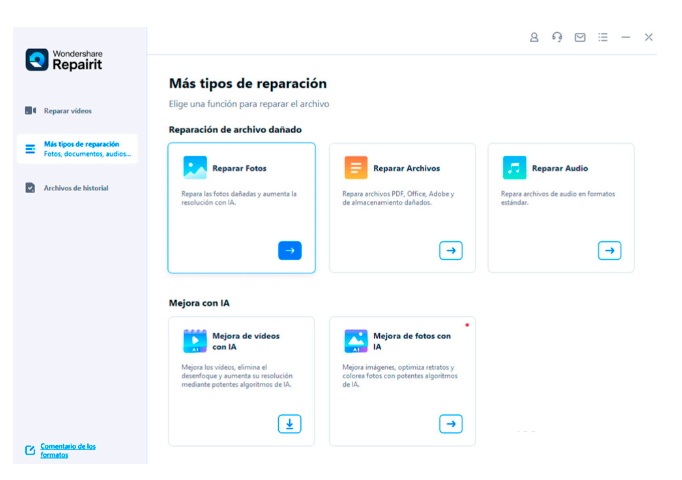Image resolution: width=682 pixels, height=480 pixels.
Task: Click the arrow button in Mejora de fotos
Action: 451,424
